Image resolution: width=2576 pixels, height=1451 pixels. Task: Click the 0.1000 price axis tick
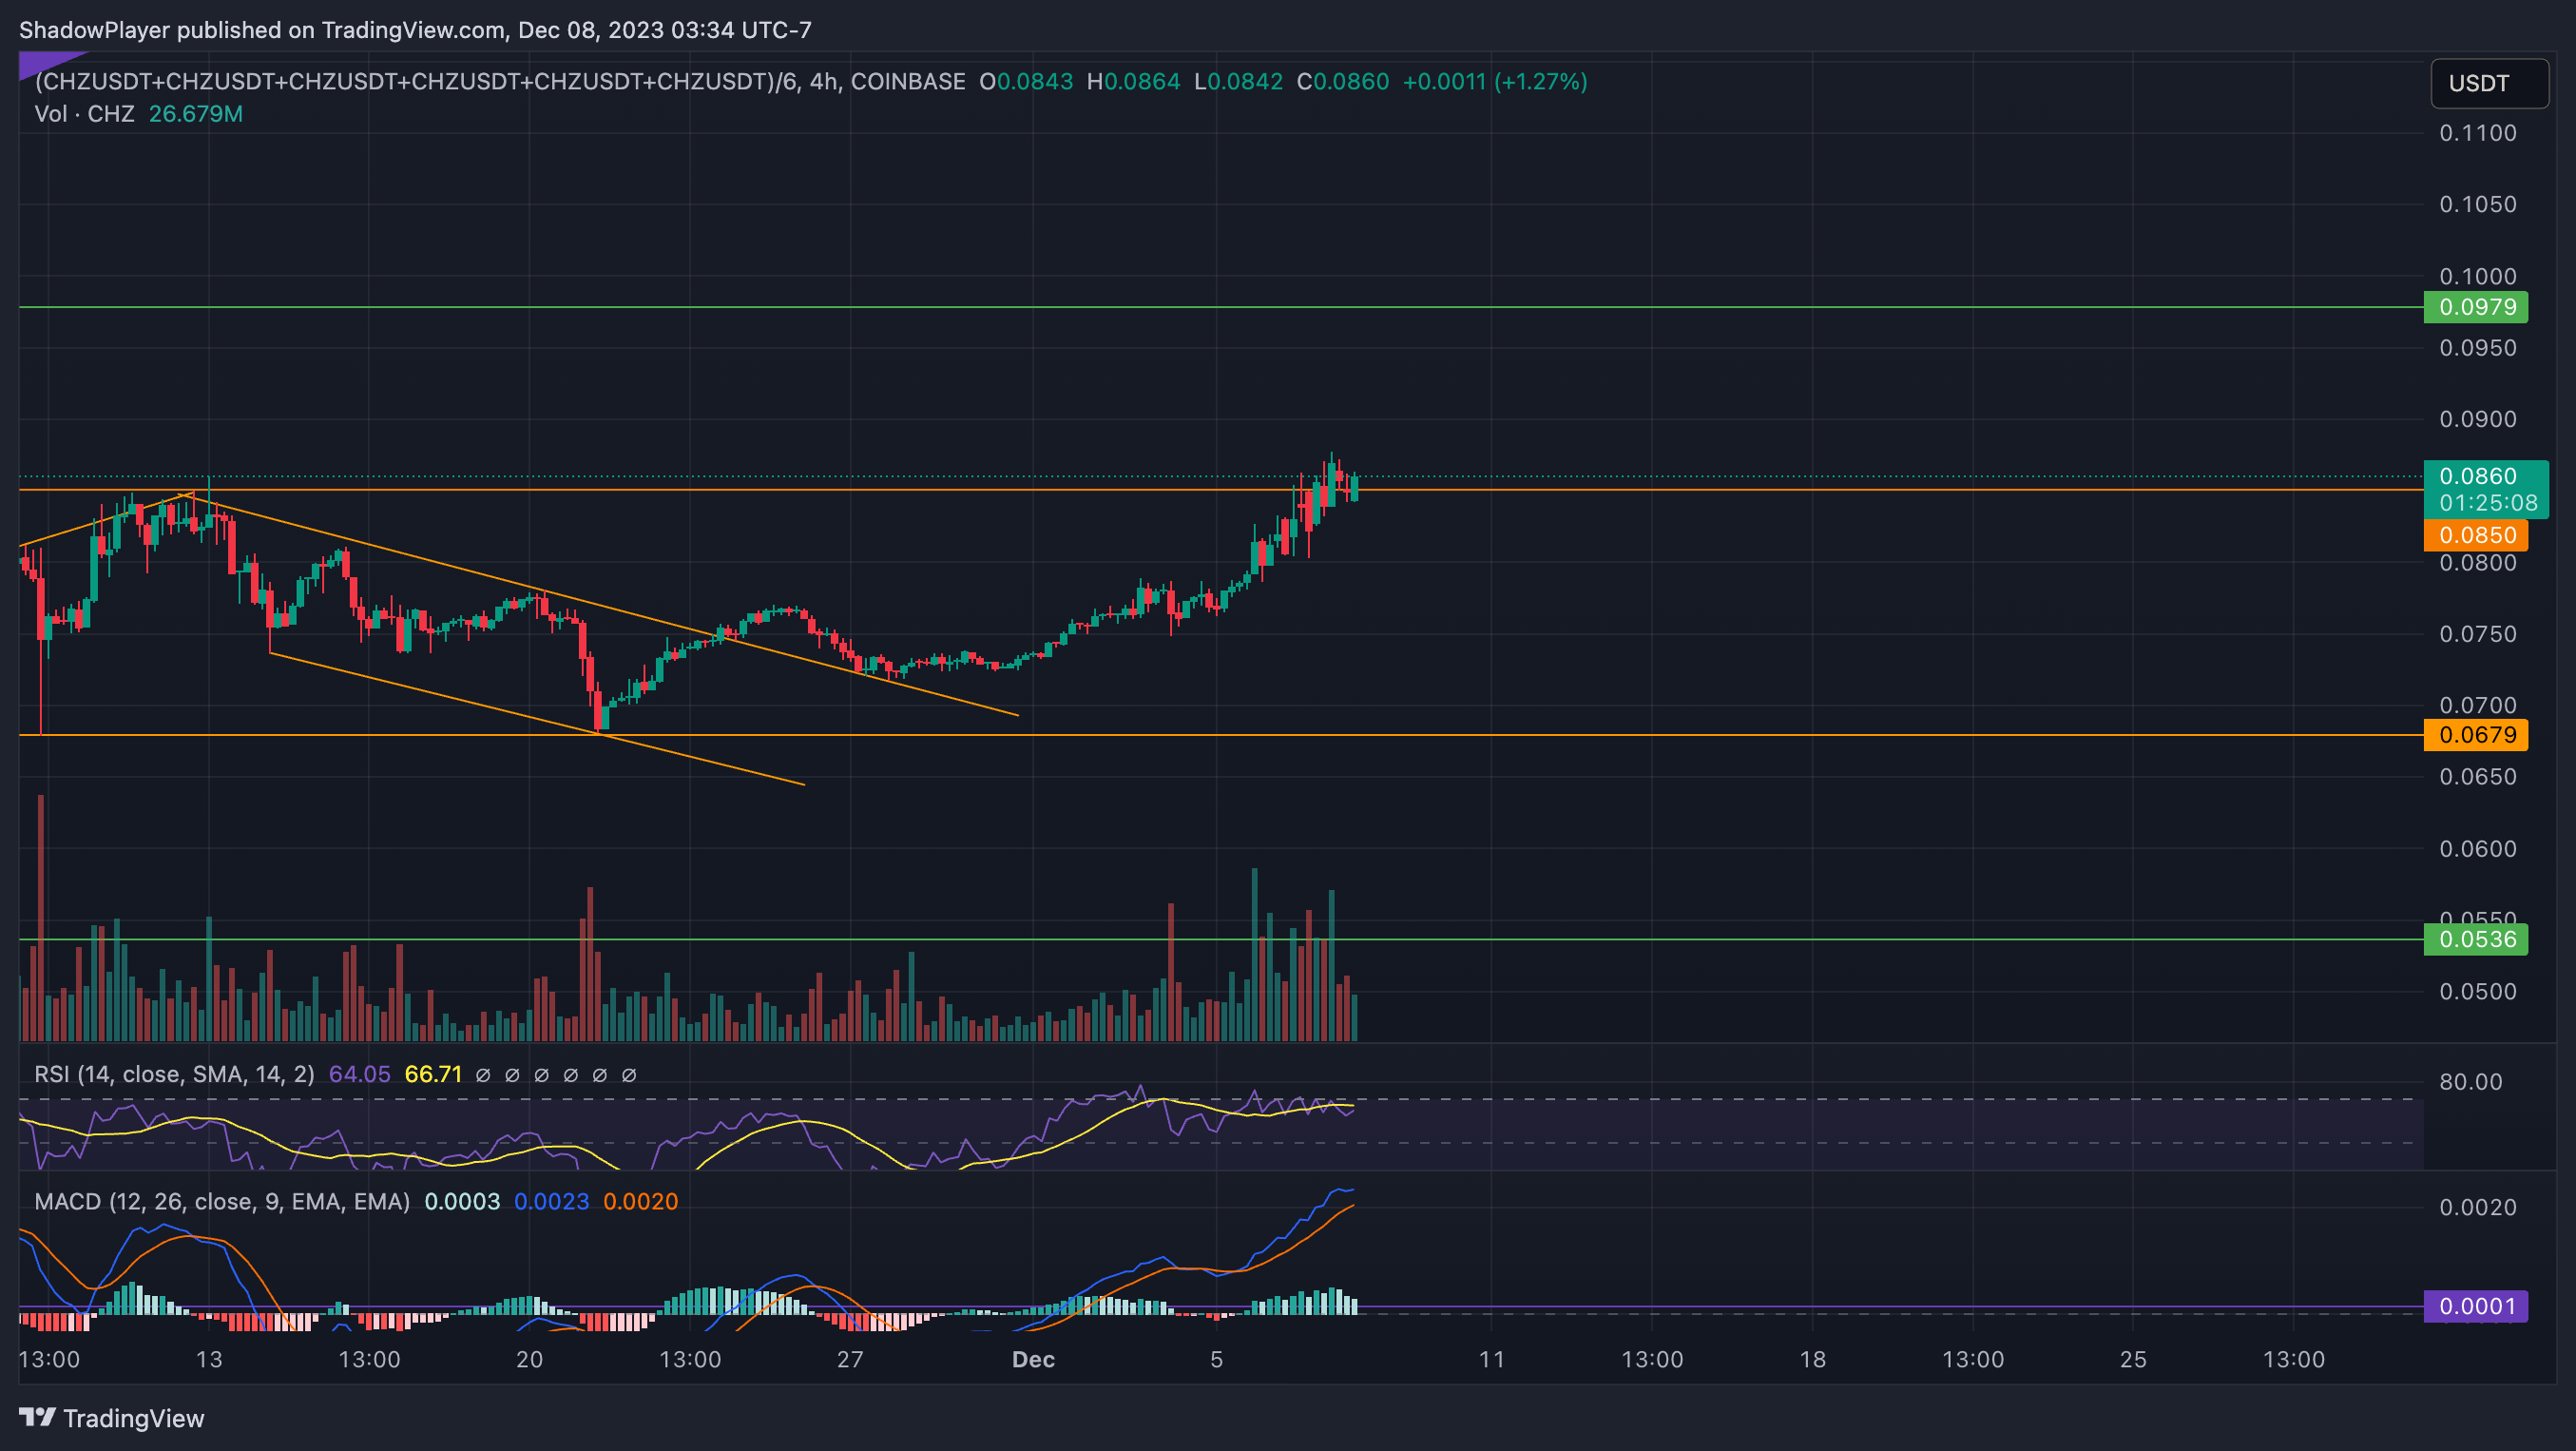point(2478,276)
